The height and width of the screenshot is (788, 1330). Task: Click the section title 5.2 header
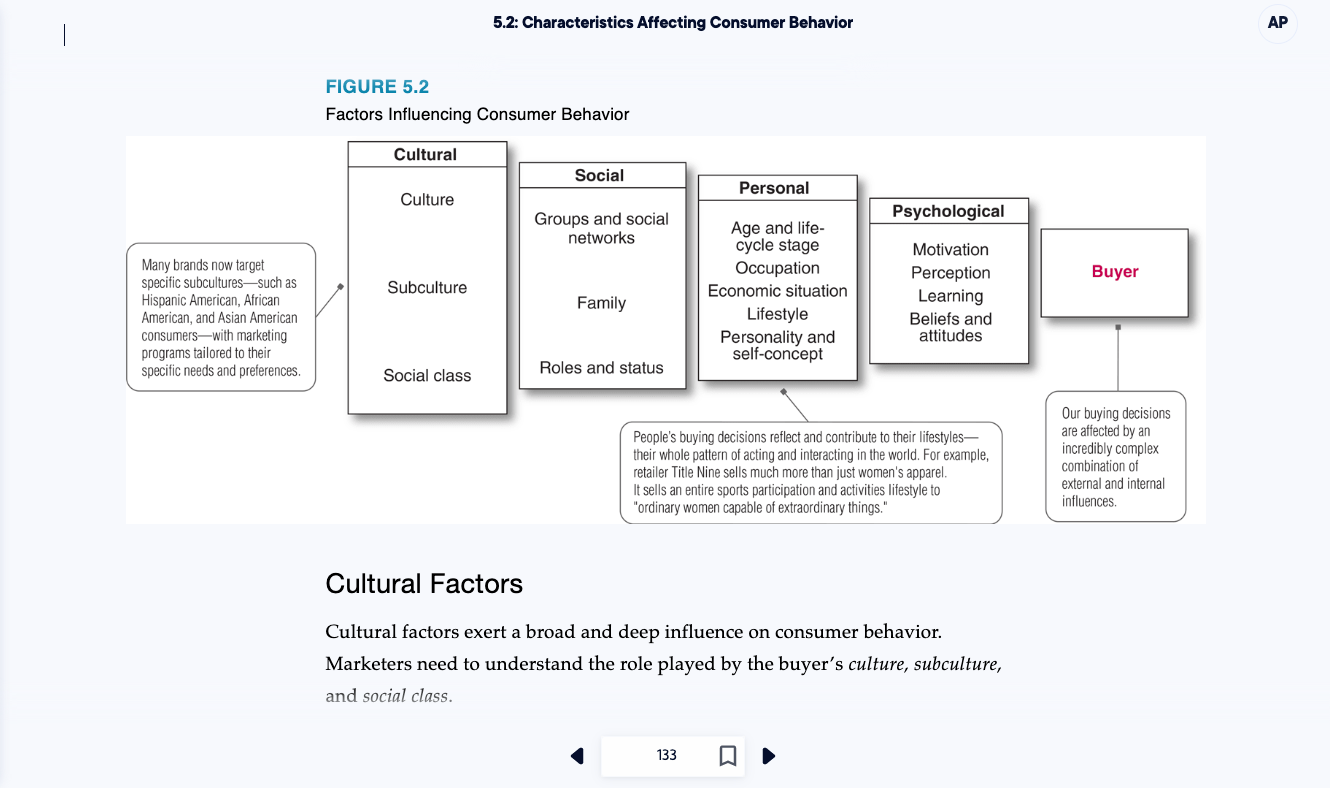pyautogui.click(x=673, y=22)
